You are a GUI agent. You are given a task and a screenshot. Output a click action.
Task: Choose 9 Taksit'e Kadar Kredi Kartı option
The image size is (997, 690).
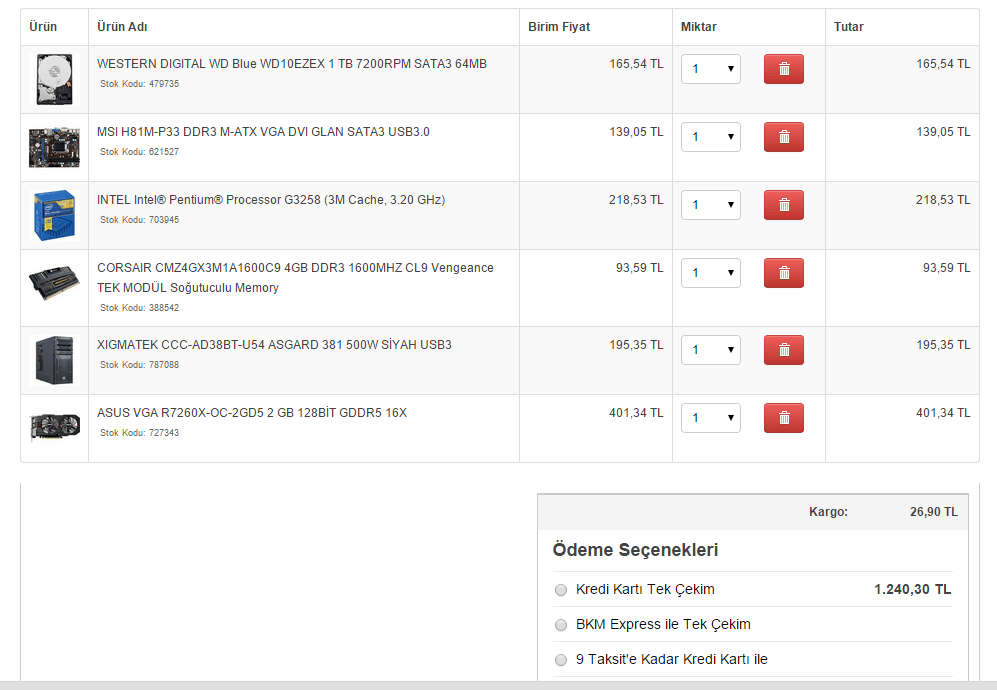click(561, 660)
